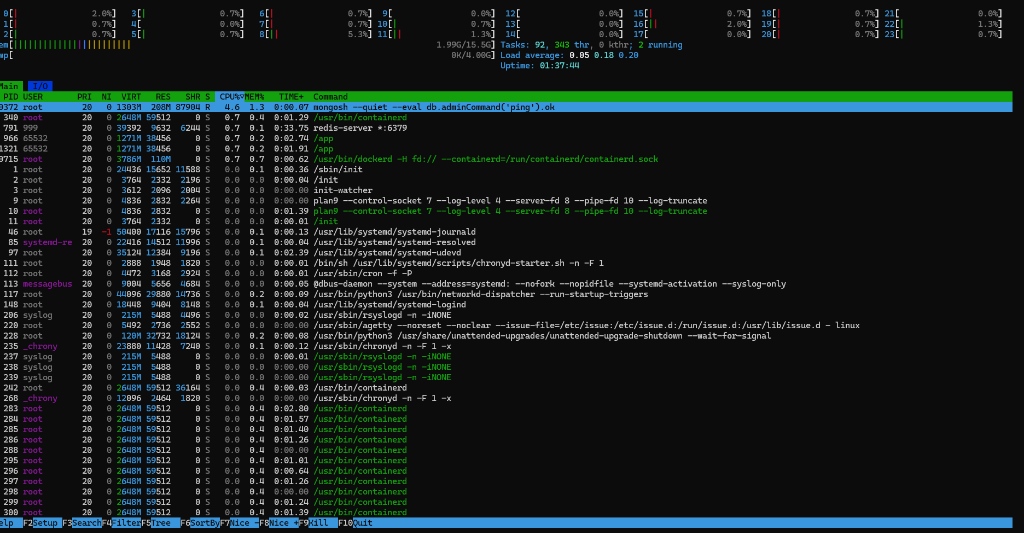Select the systemd-udevd process row
Screen dimensions: 1024x533
(x=506, y=253)
